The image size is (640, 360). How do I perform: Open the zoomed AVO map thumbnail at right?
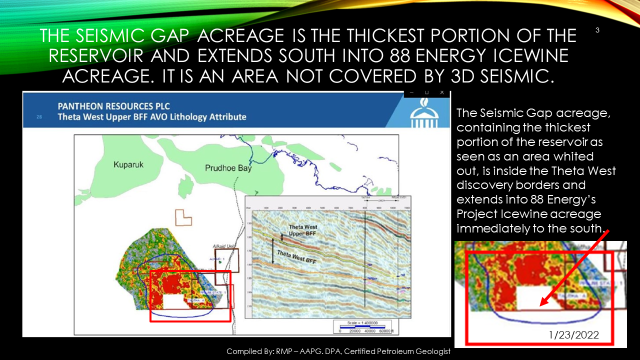tap(540, 294)
